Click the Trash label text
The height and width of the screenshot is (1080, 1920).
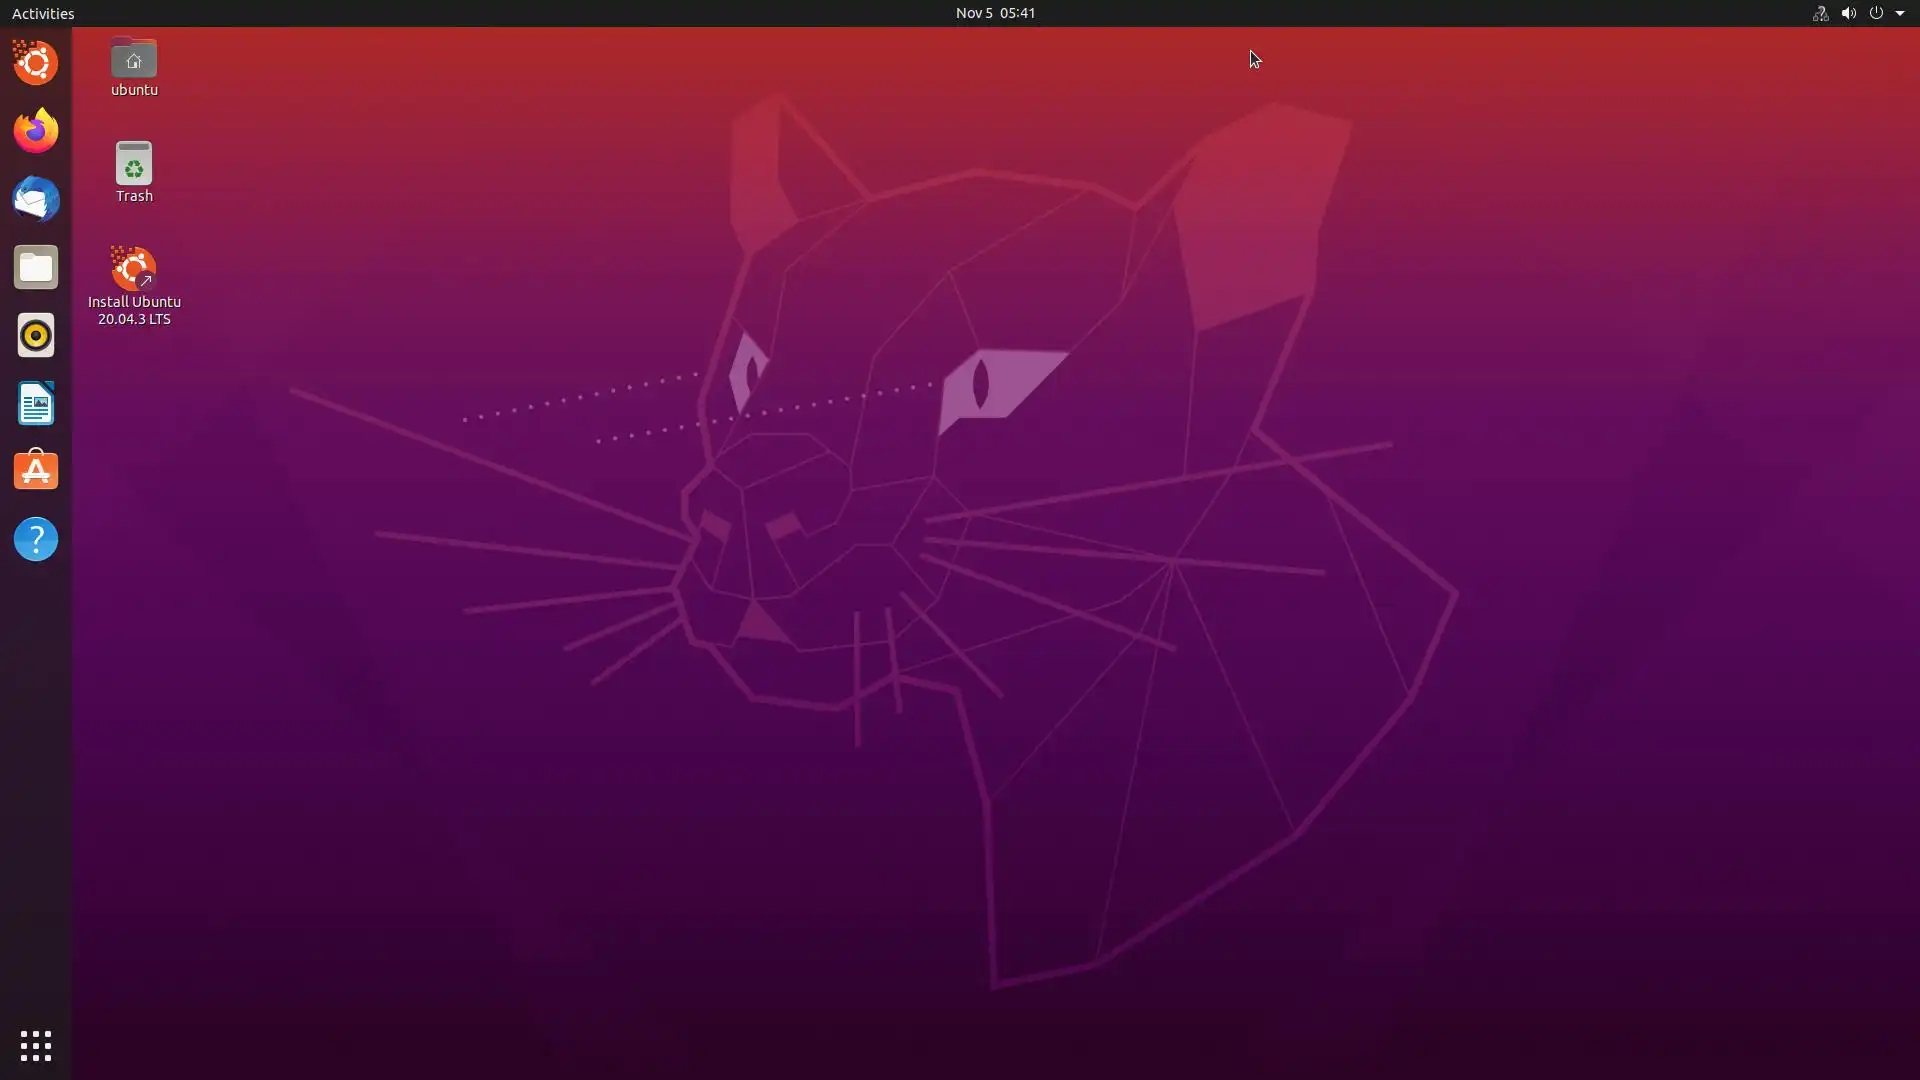pyautogui.click(x=134, y=196)
